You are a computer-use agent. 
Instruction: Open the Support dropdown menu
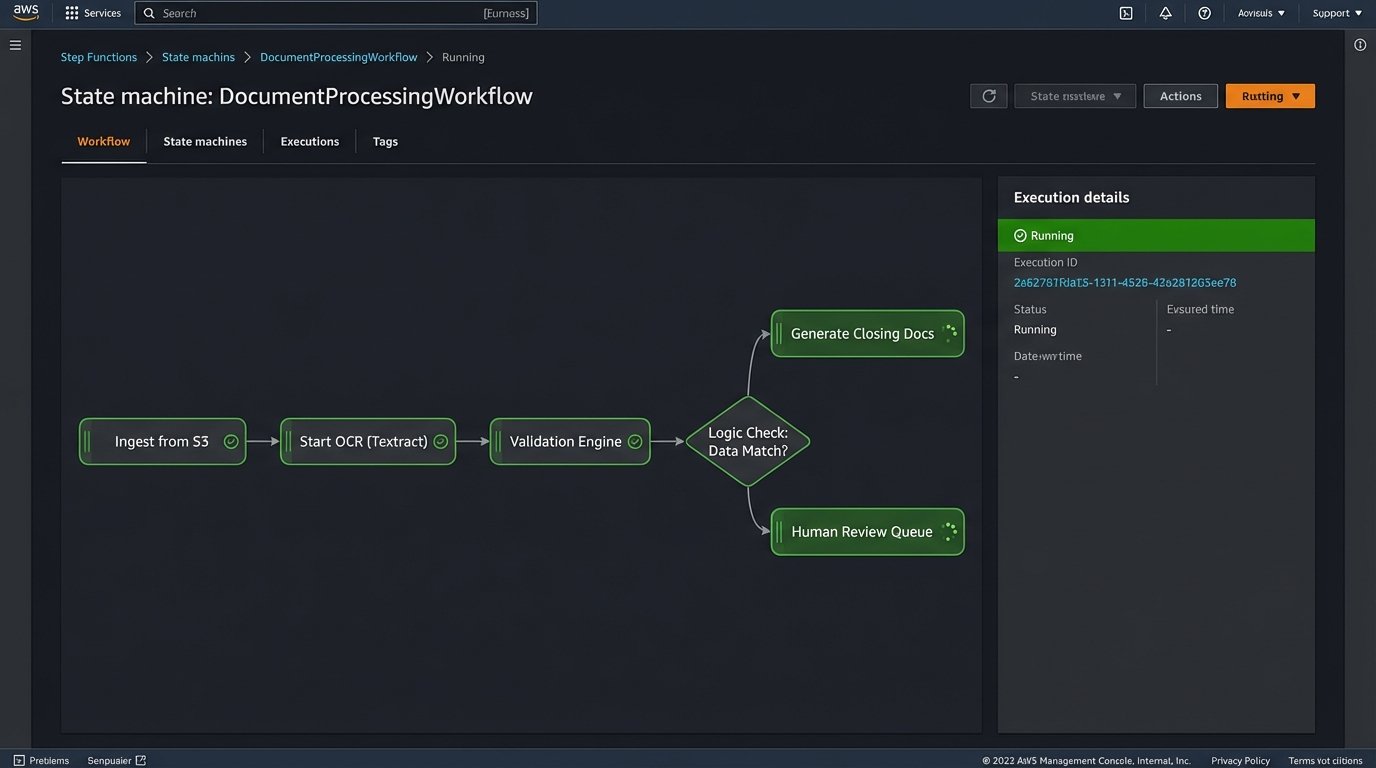1336,12
